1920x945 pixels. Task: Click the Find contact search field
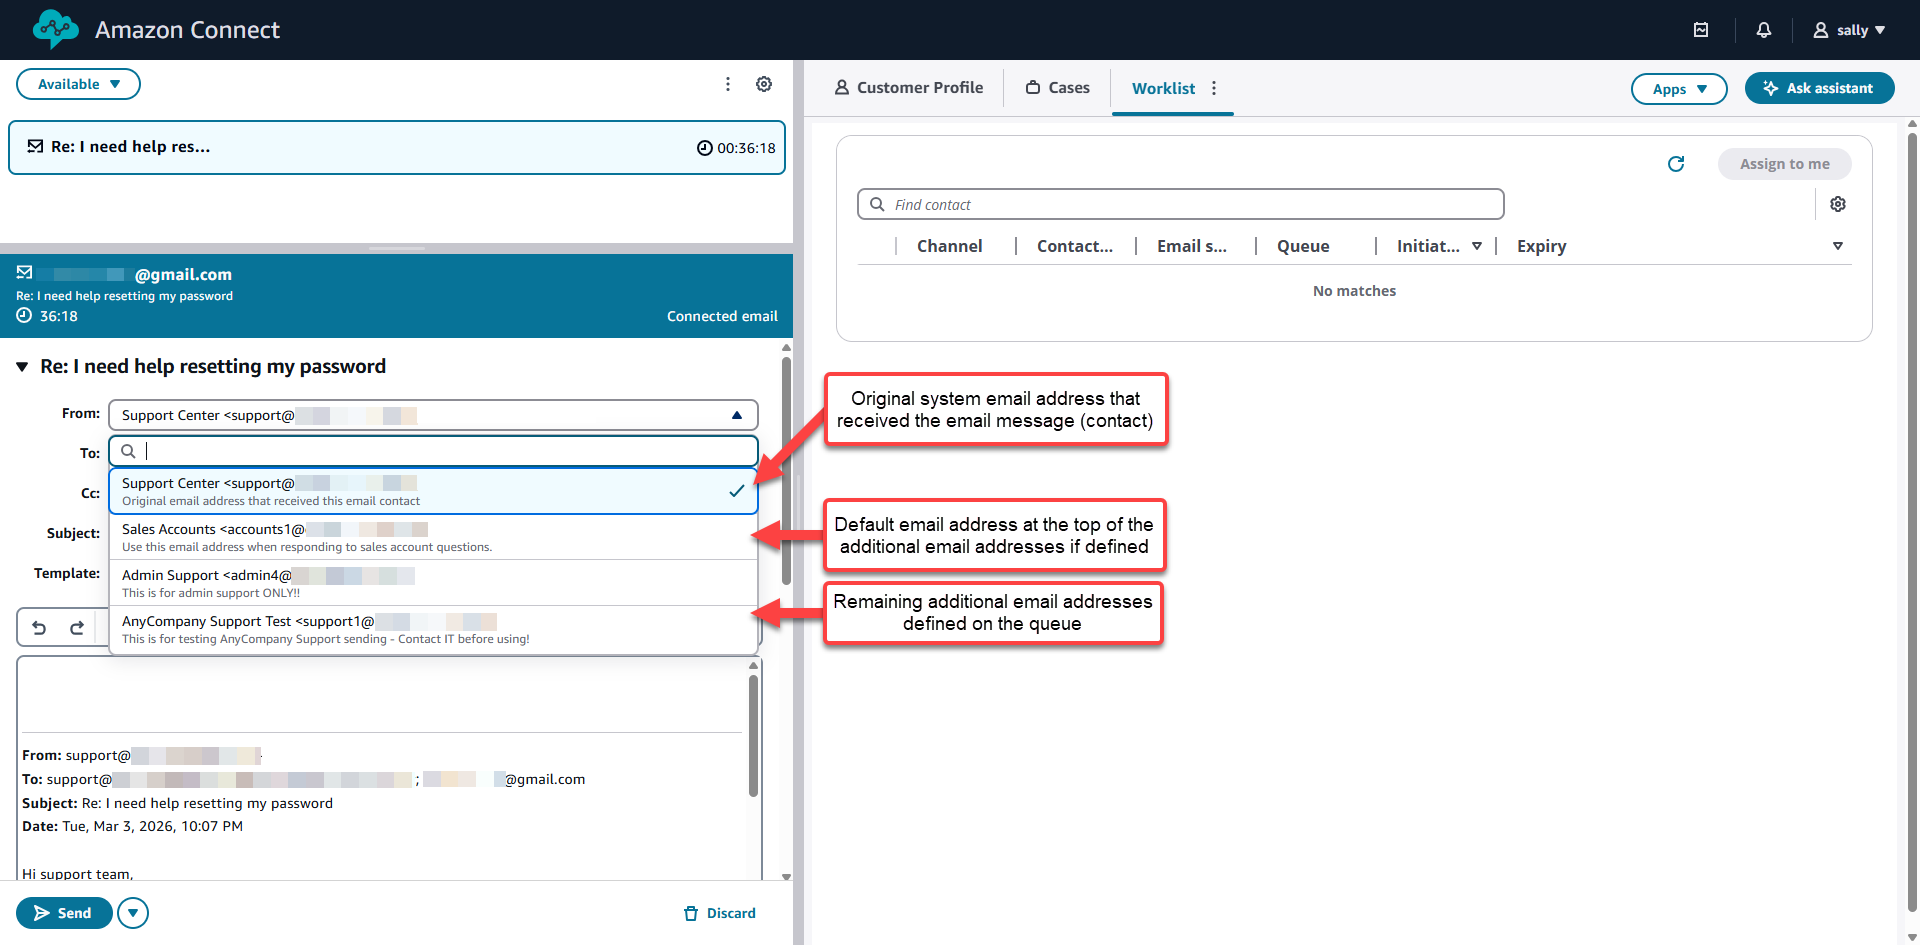[x=1180, y=204]
